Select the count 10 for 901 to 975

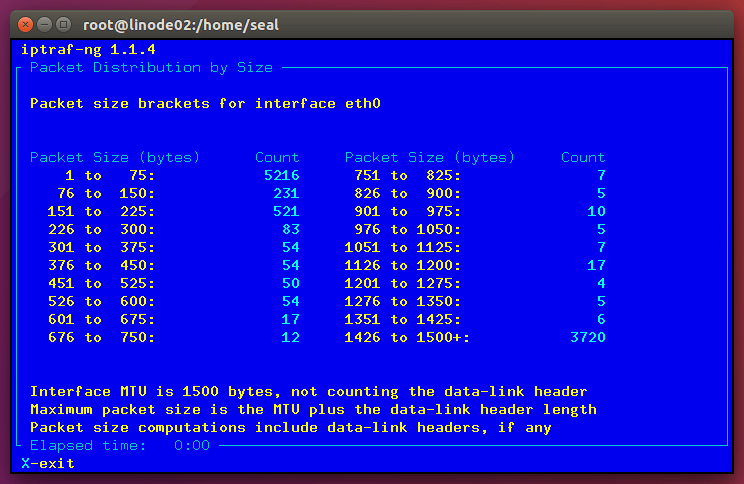click(x=596, y=212)
